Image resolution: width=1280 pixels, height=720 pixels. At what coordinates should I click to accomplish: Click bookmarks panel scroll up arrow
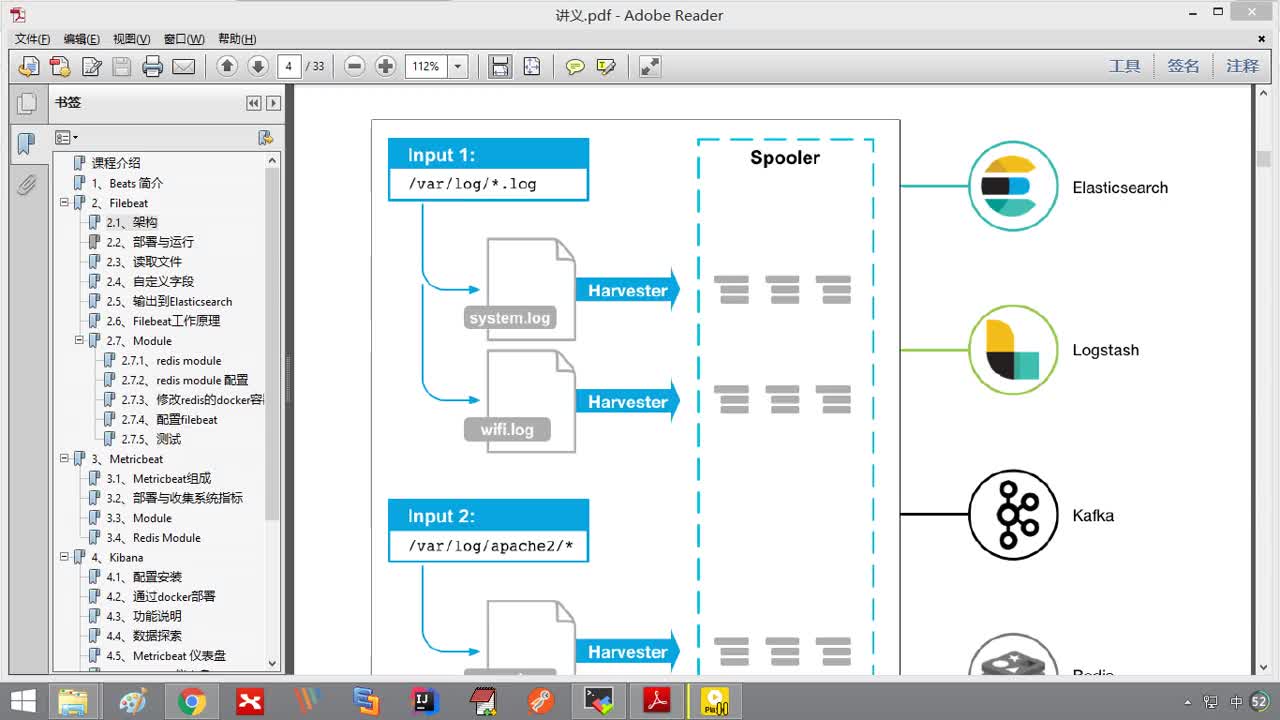click(x=273, y=160)
